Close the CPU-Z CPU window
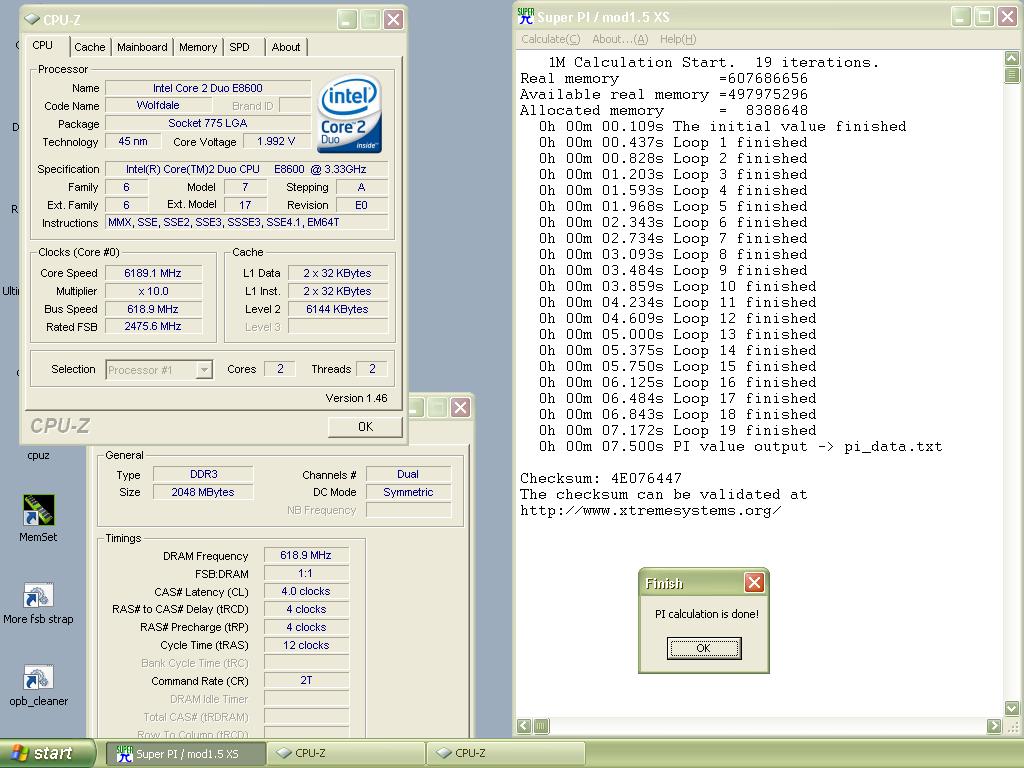Image resolution: width=1024 pixels, height=768 pixels. [393, 20]
